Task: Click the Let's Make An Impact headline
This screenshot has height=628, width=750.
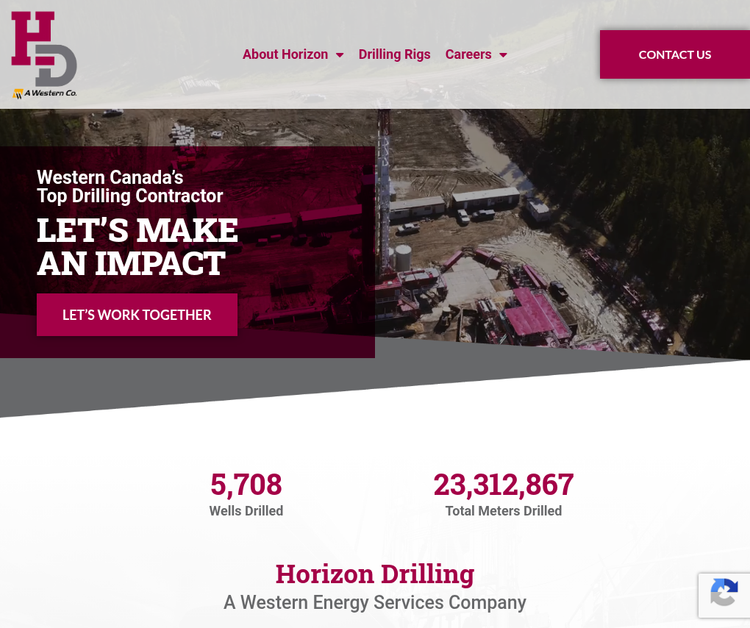Action: (137, 247)
